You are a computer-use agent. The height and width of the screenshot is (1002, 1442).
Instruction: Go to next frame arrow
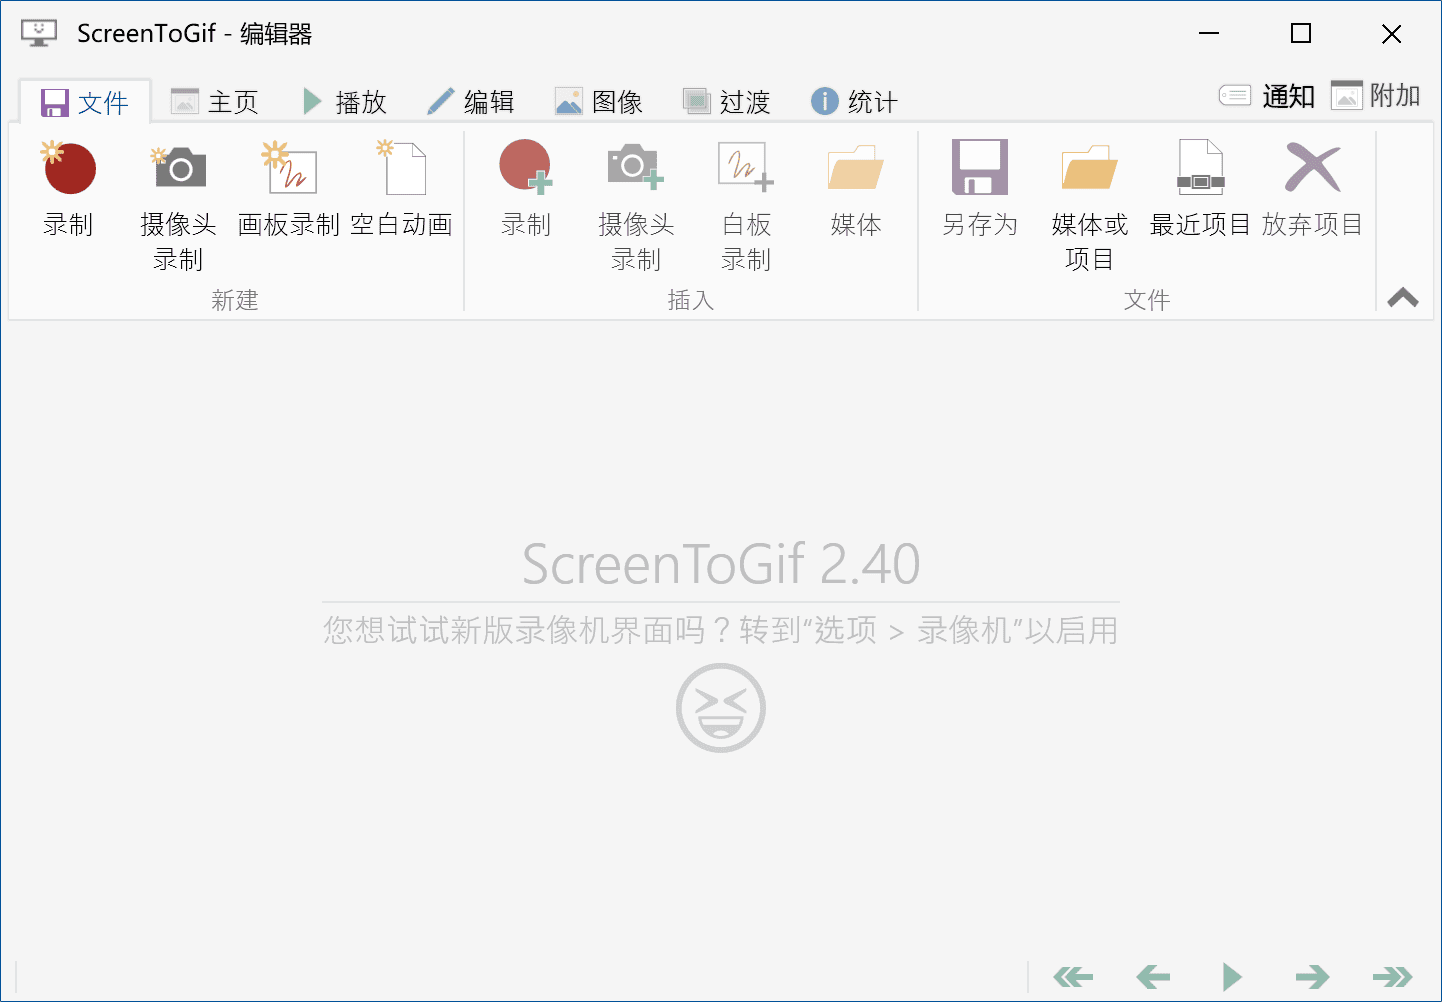1312,976
